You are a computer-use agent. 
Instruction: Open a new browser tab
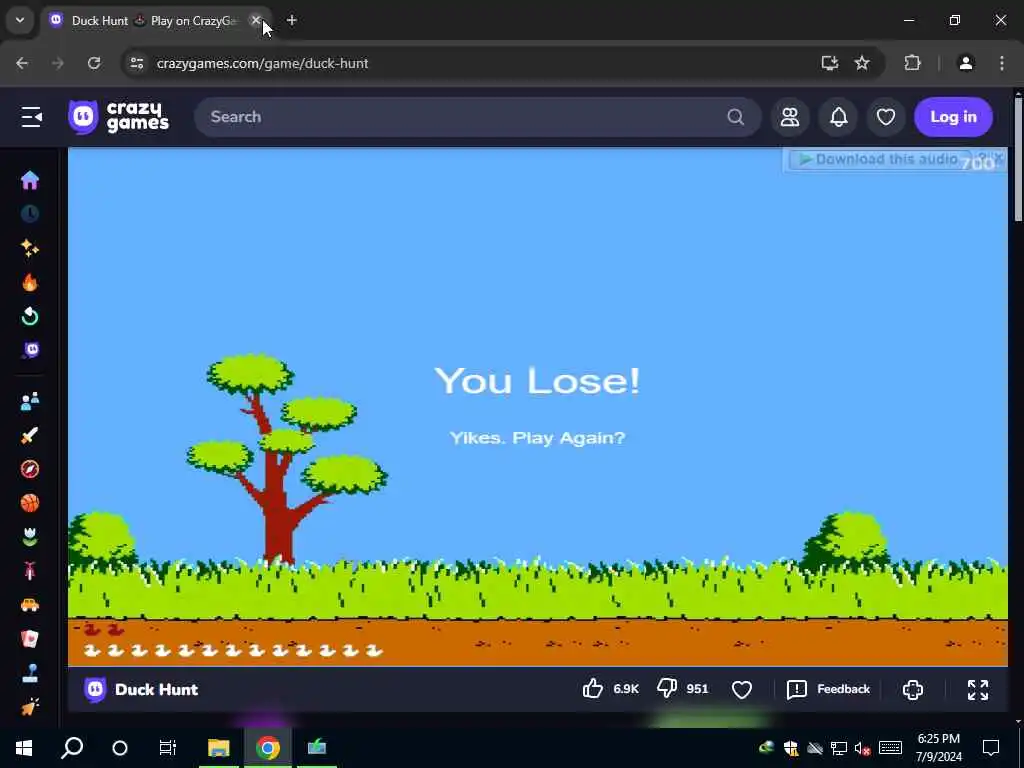point(292,21)
